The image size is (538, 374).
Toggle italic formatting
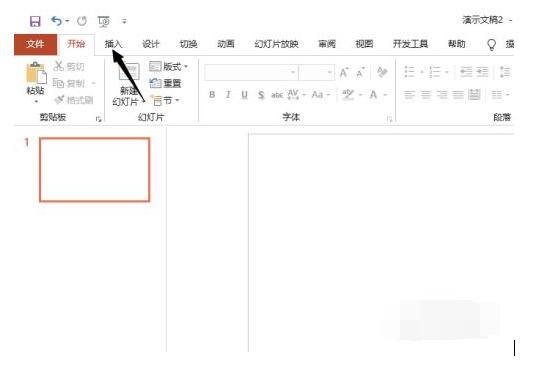click(228, 94)
